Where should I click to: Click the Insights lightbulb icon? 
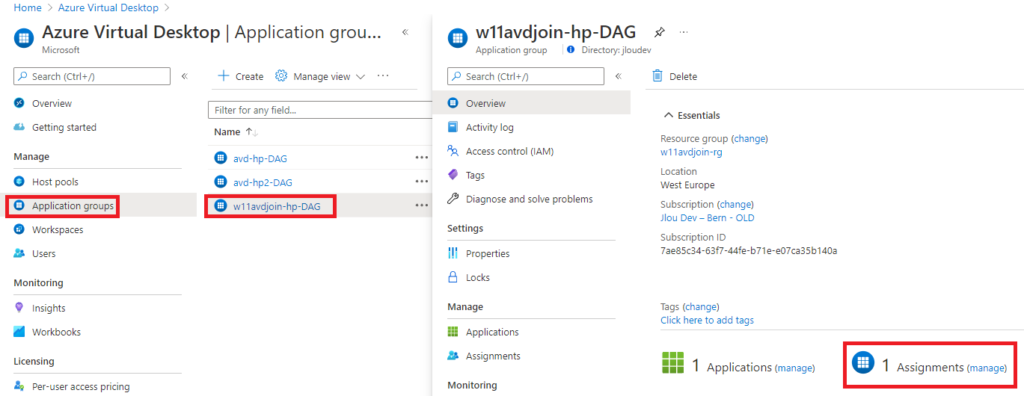[x=19, y=308]
